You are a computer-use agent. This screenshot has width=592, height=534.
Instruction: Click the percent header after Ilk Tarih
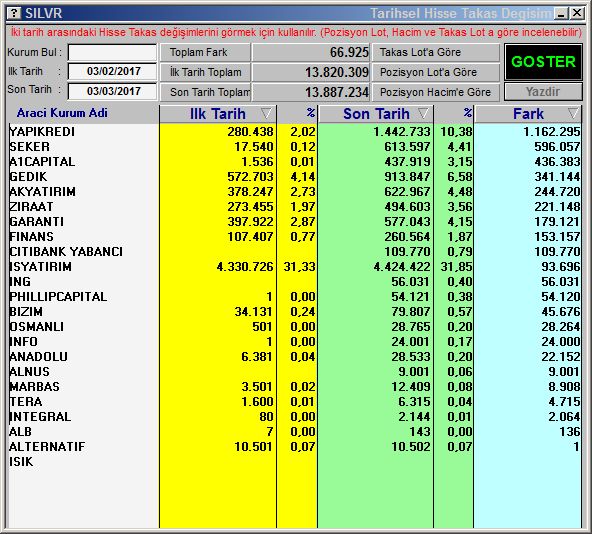point(310,113)
